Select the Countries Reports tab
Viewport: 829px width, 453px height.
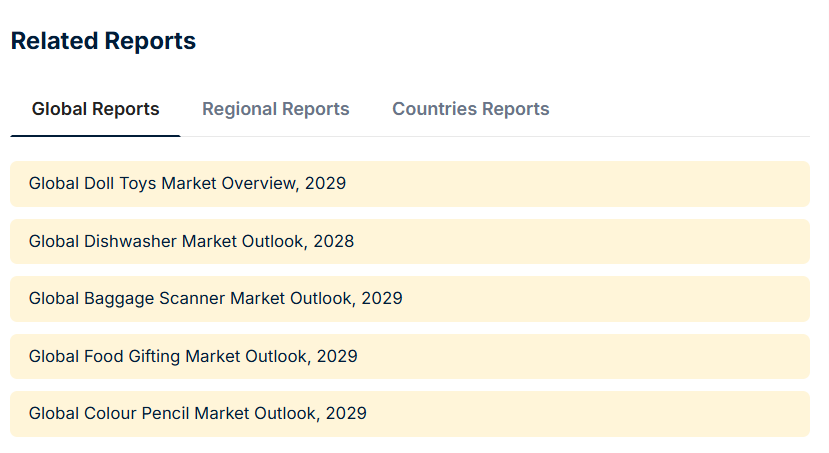coord(471,109)
